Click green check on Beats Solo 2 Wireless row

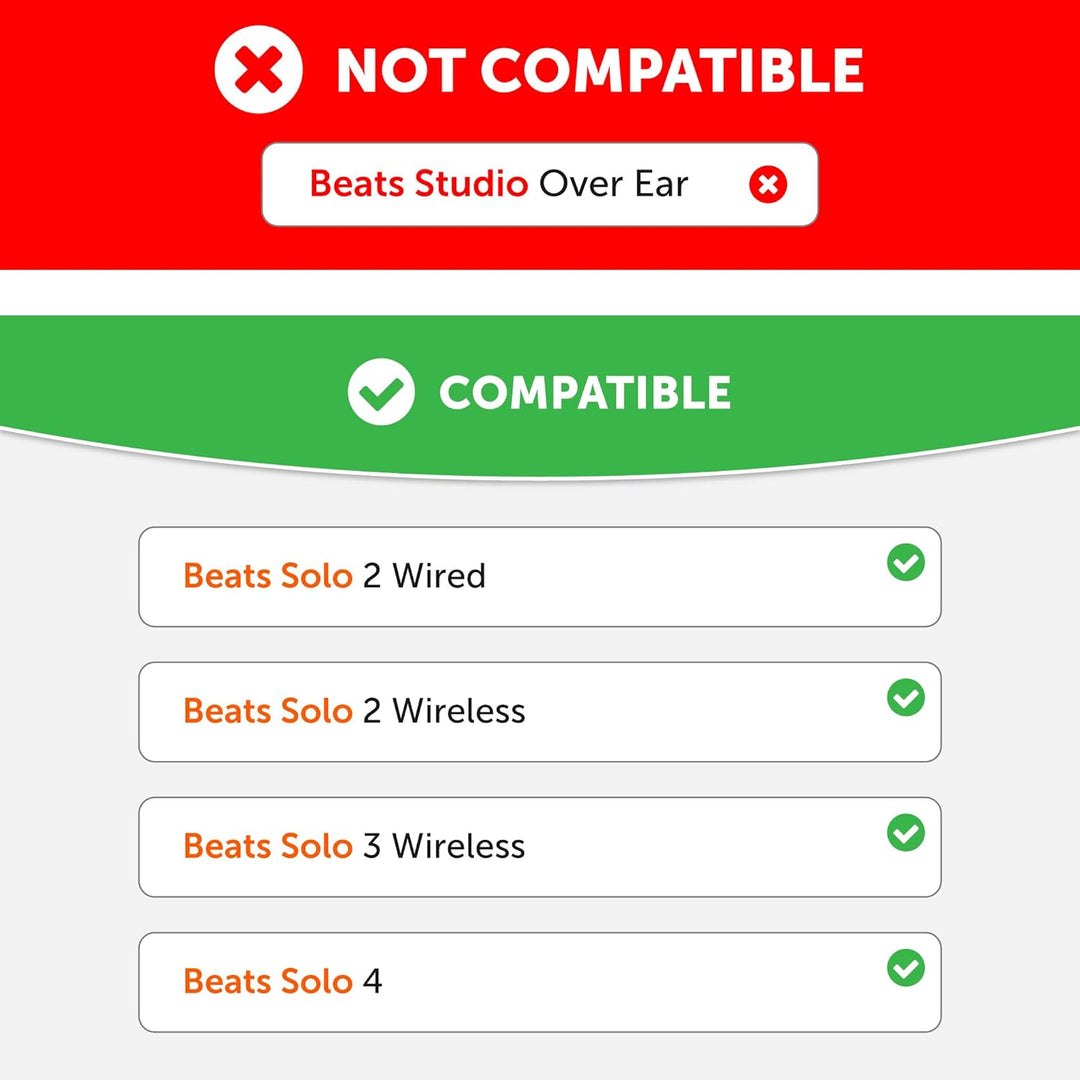pyautogui.click(x=906, y=697)
